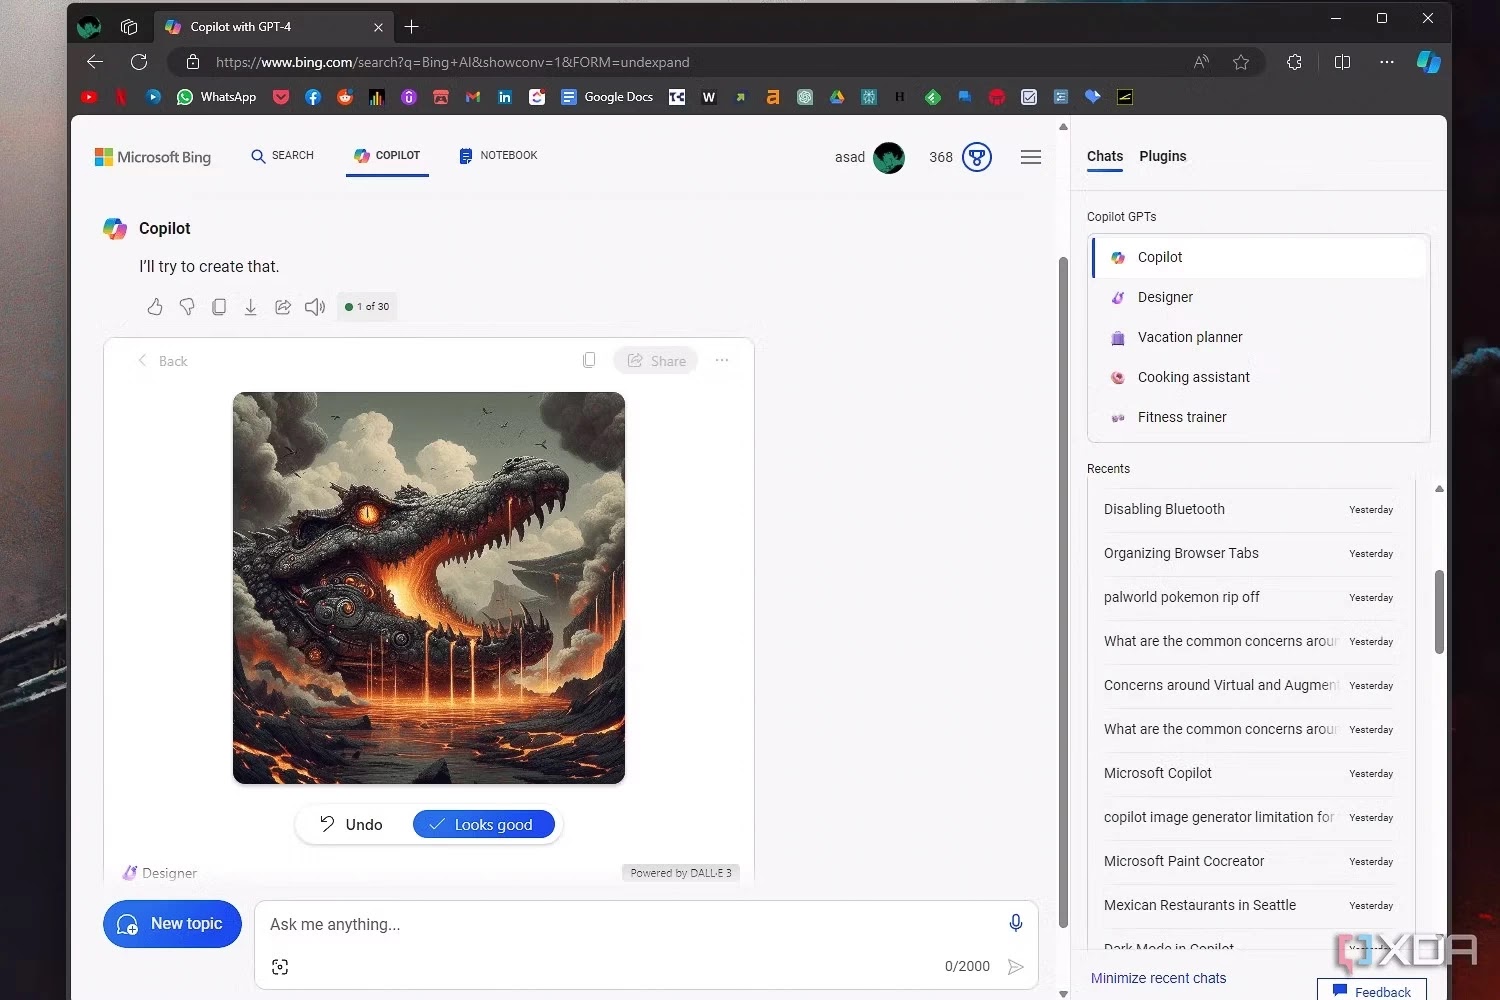Switch to the NOTEBOOK tab
1500x1000 pixels.
[498, 156]
